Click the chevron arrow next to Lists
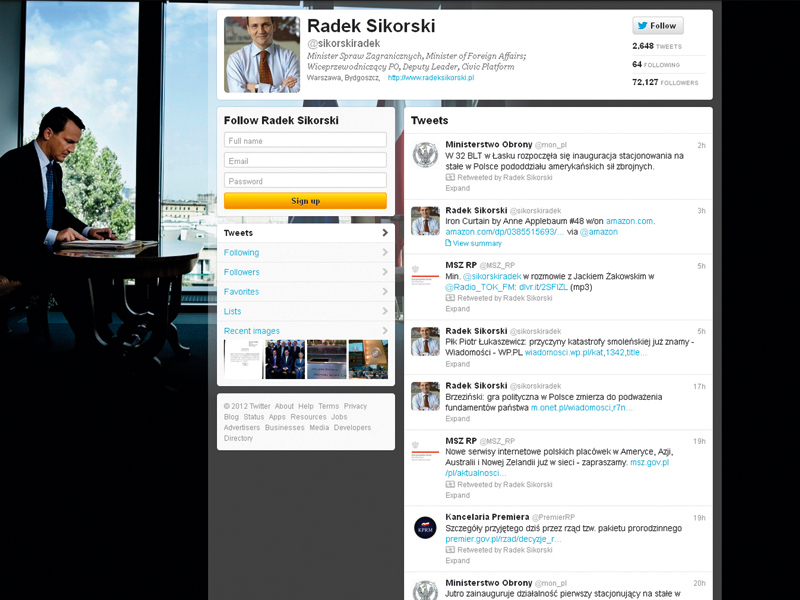Viewport: 800px width, 600px height. coord(385,311)
